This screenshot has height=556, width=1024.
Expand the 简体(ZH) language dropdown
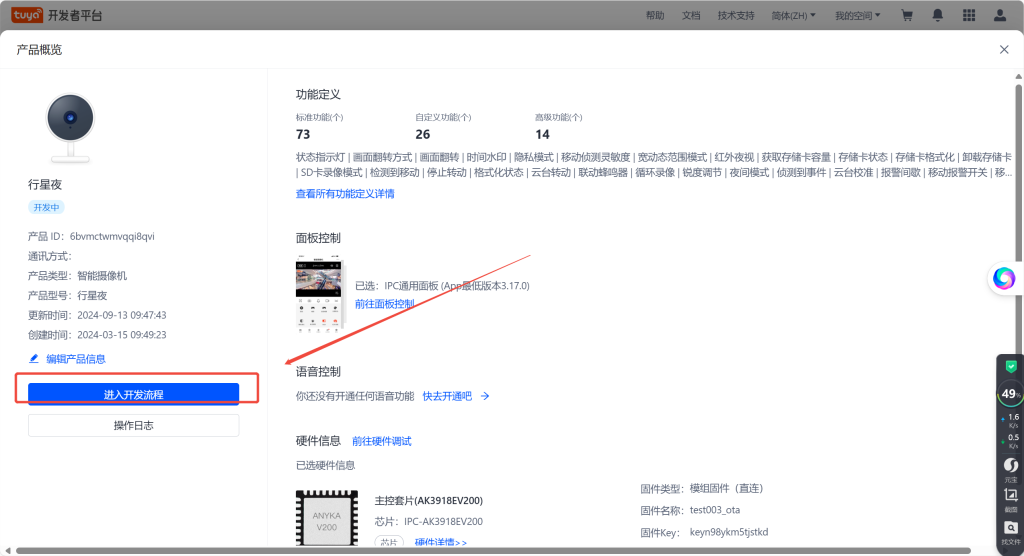[x=794, y=16]
